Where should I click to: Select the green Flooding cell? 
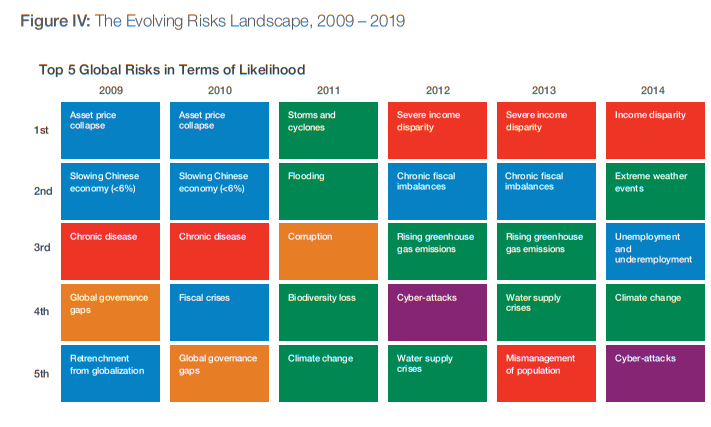tap(328, 190)
